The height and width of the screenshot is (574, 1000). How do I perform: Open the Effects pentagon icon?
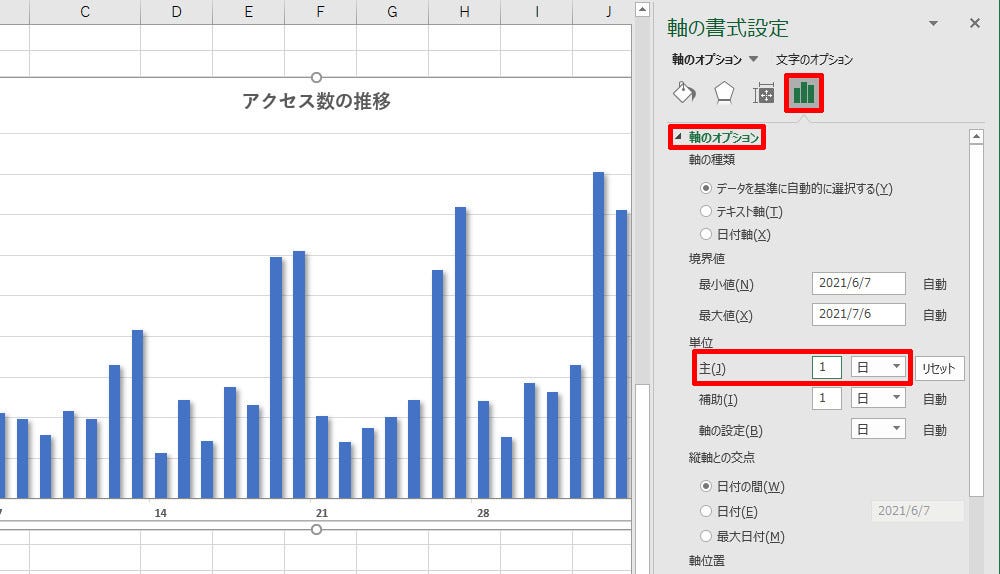click(724, 93)
